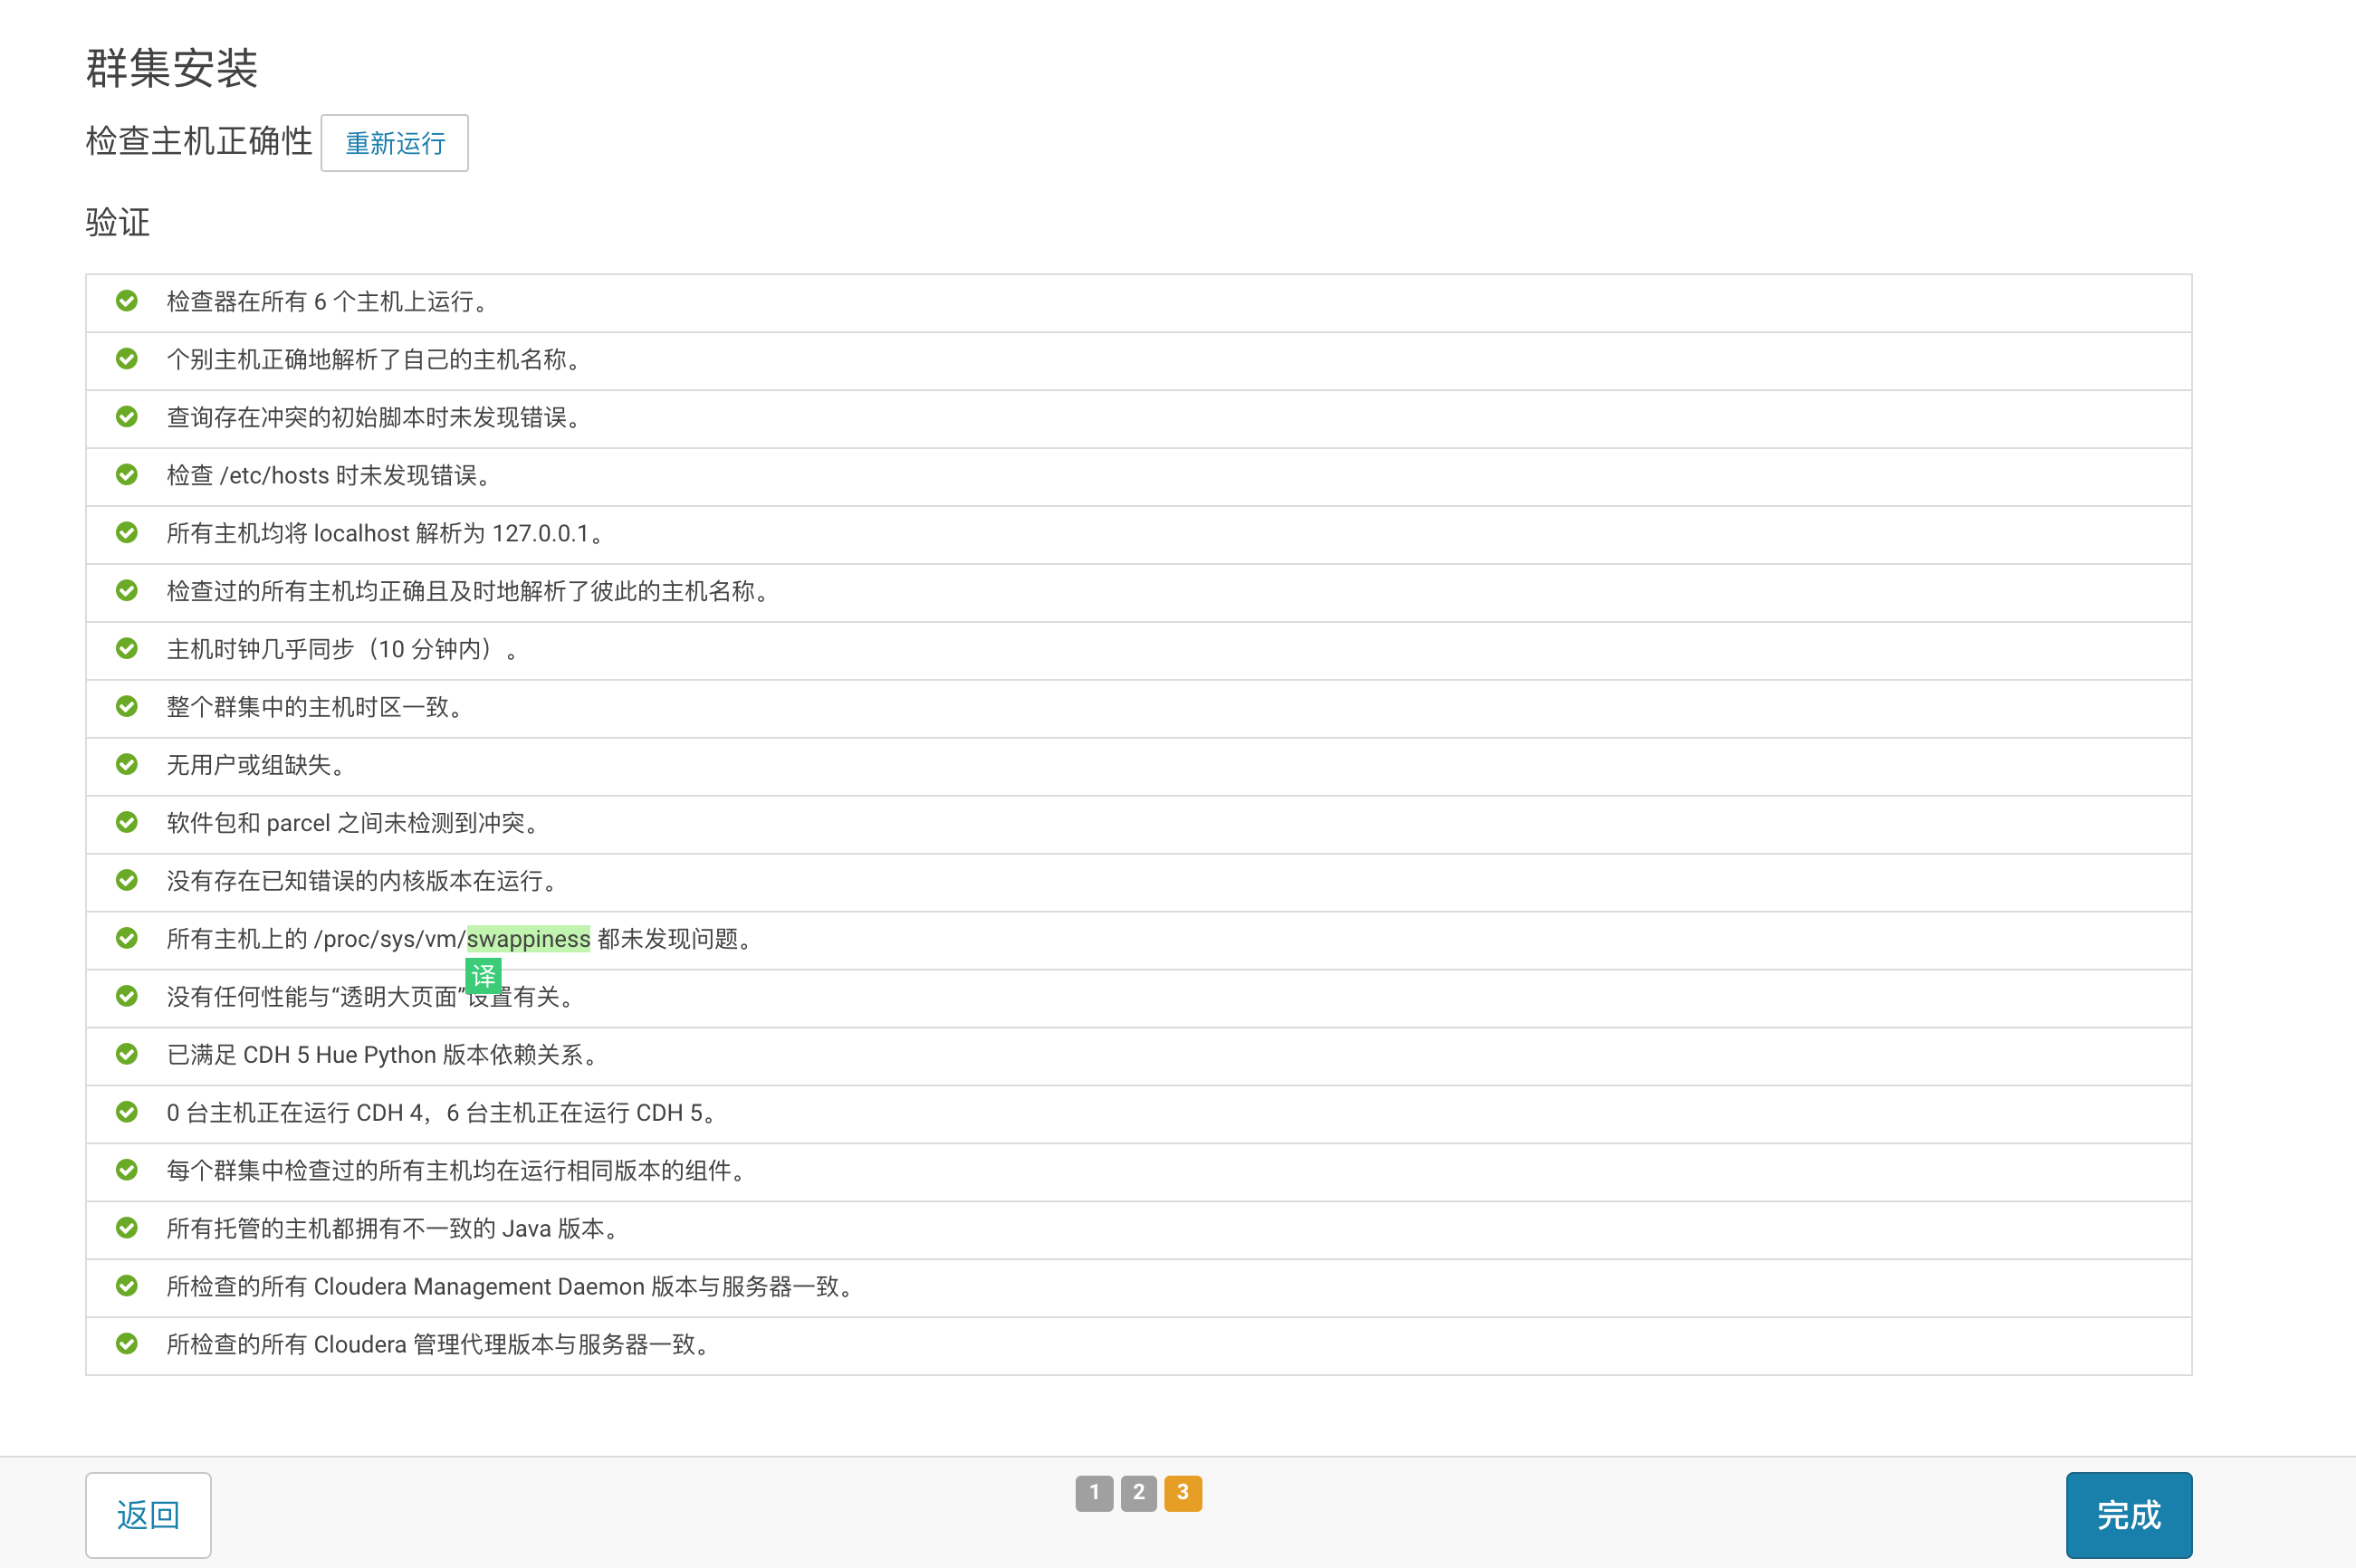This screenshot has width=2356, height=1568.
Task: Click check icon beside localhost 127.0.0.1 row
Action: point(127,533)
